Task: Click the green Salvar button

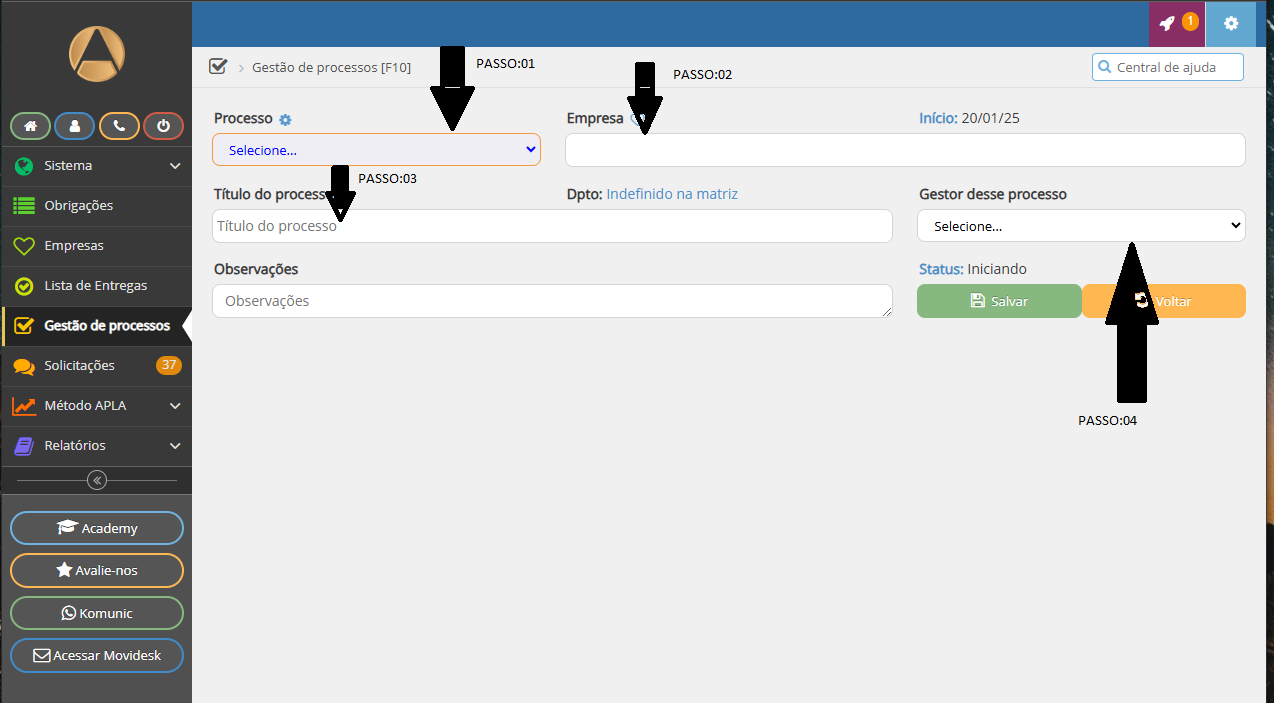Action: pyautogui.click(x=998, y=301)
